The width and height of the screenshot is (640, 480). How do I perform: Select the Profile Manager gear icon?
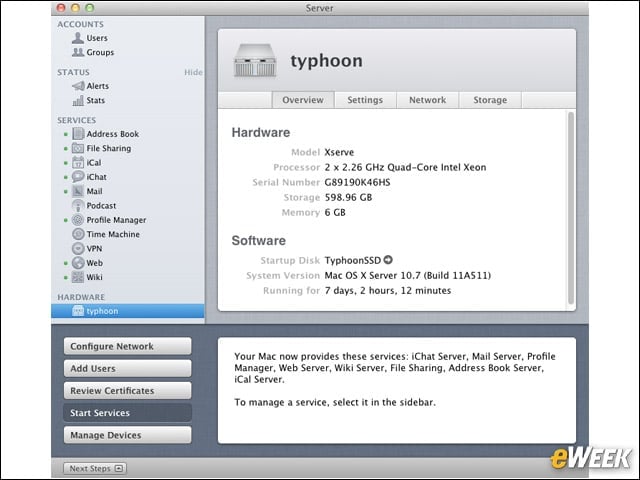[78, 220]
